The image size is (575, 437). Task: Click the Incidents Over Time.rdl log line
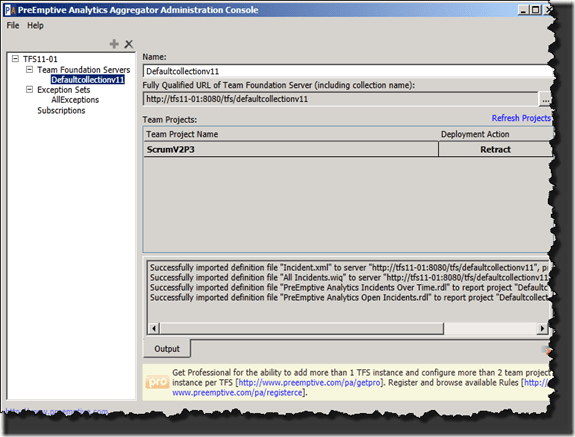pyautogui.click(x=349, y=287)
